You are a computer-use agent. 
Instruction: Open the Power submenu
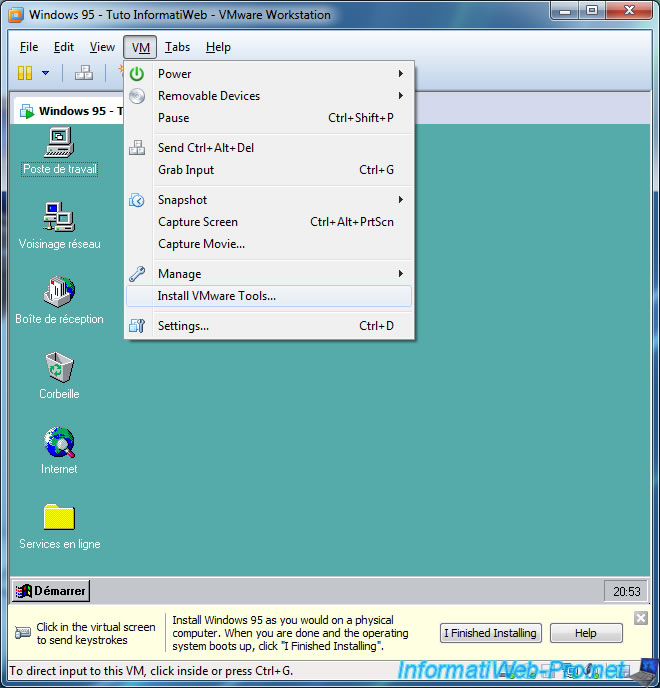[x=269, y=74]
